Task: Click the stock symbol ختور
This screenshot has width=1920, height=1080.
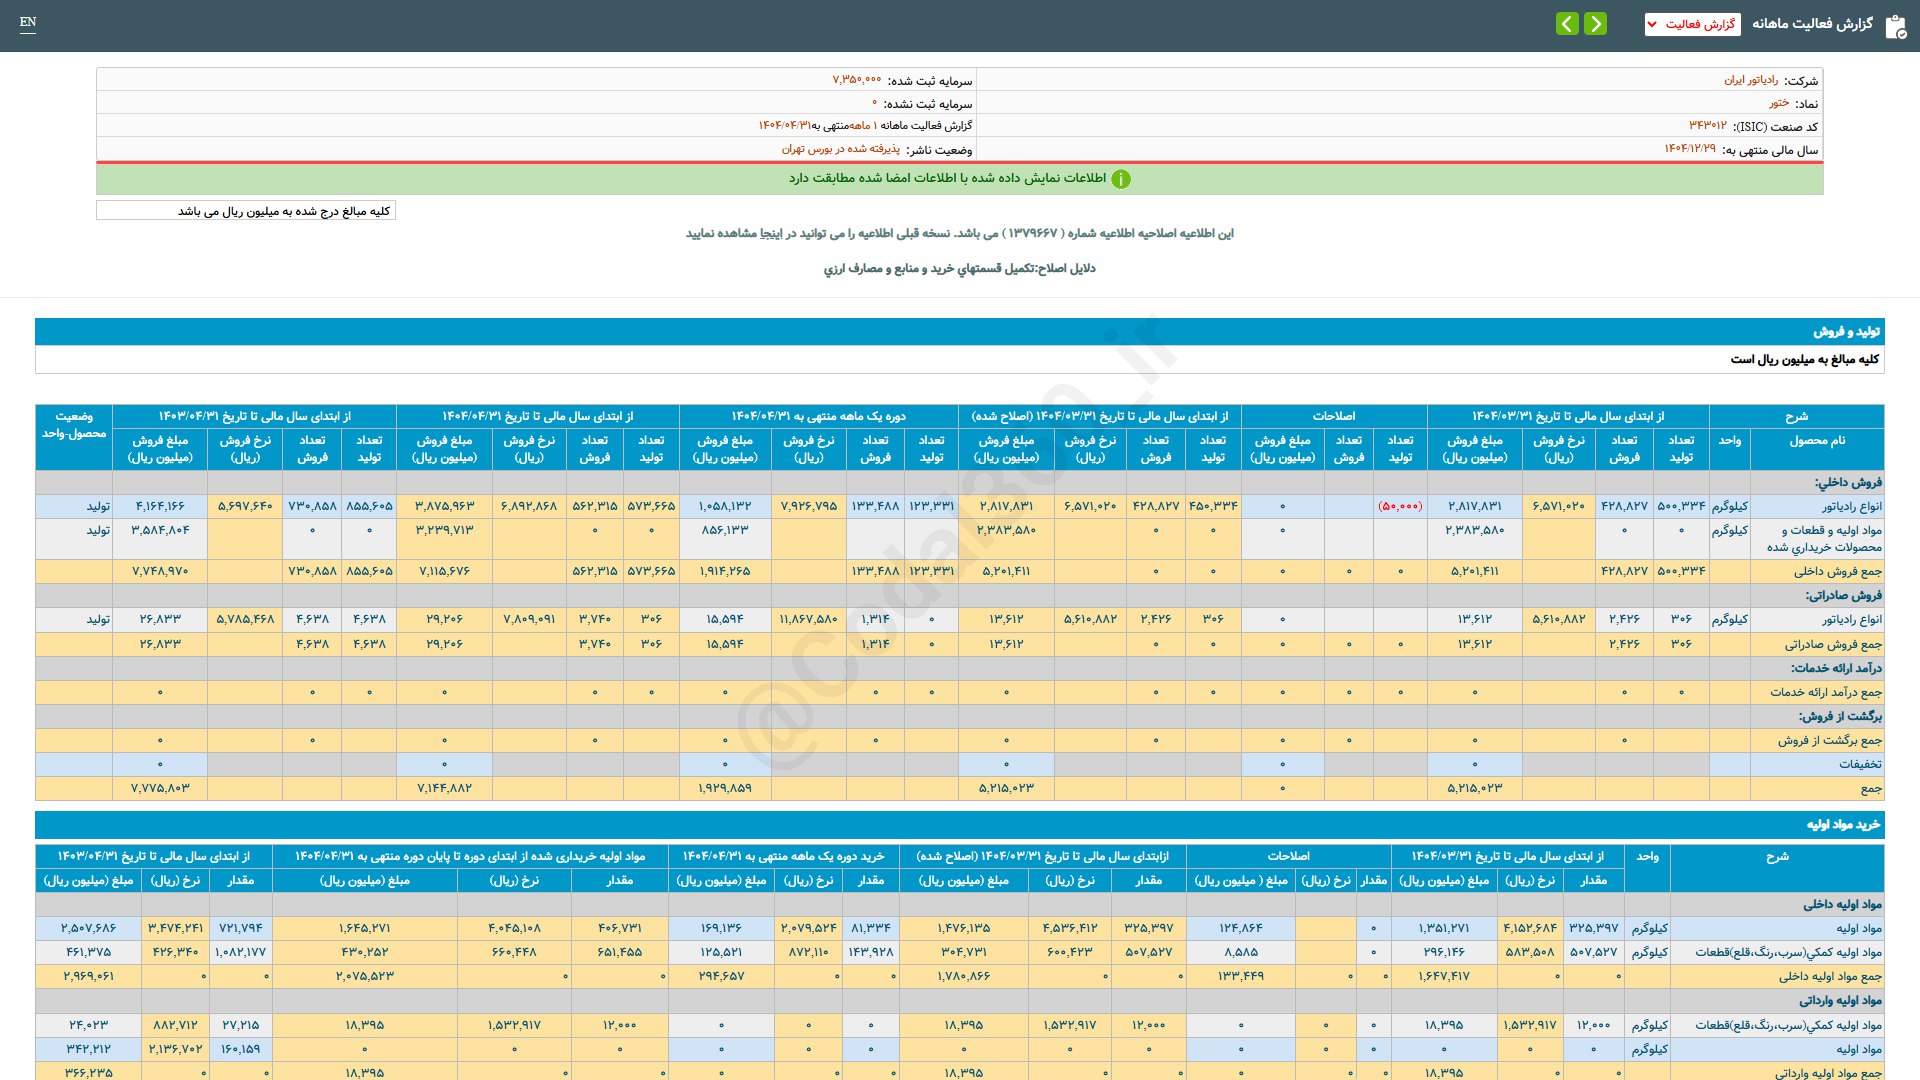Action: tap(1779, 103)
